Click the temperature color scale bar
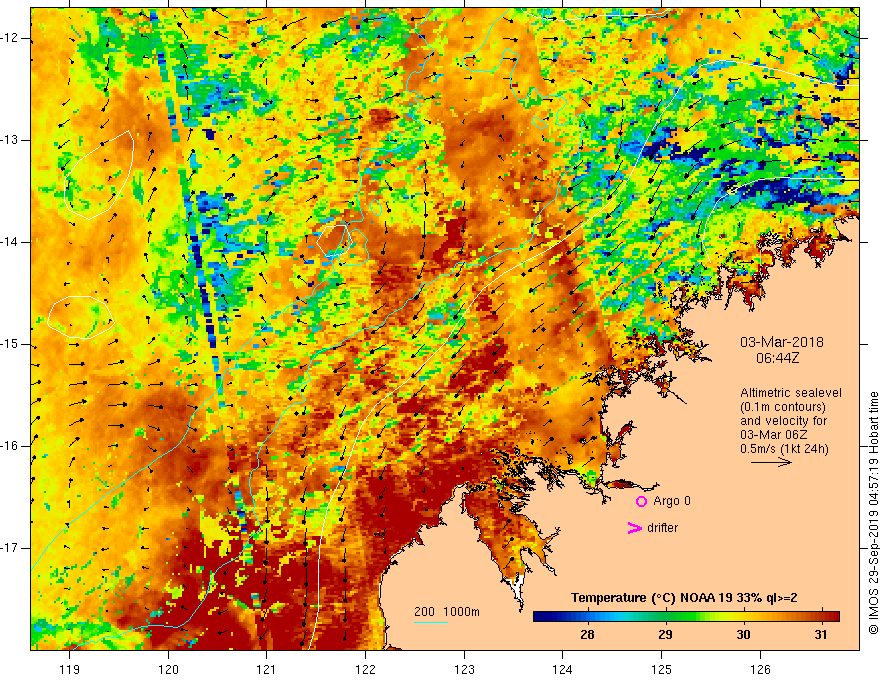The width and height of the screenshot is (880, 680). [686, 617]
